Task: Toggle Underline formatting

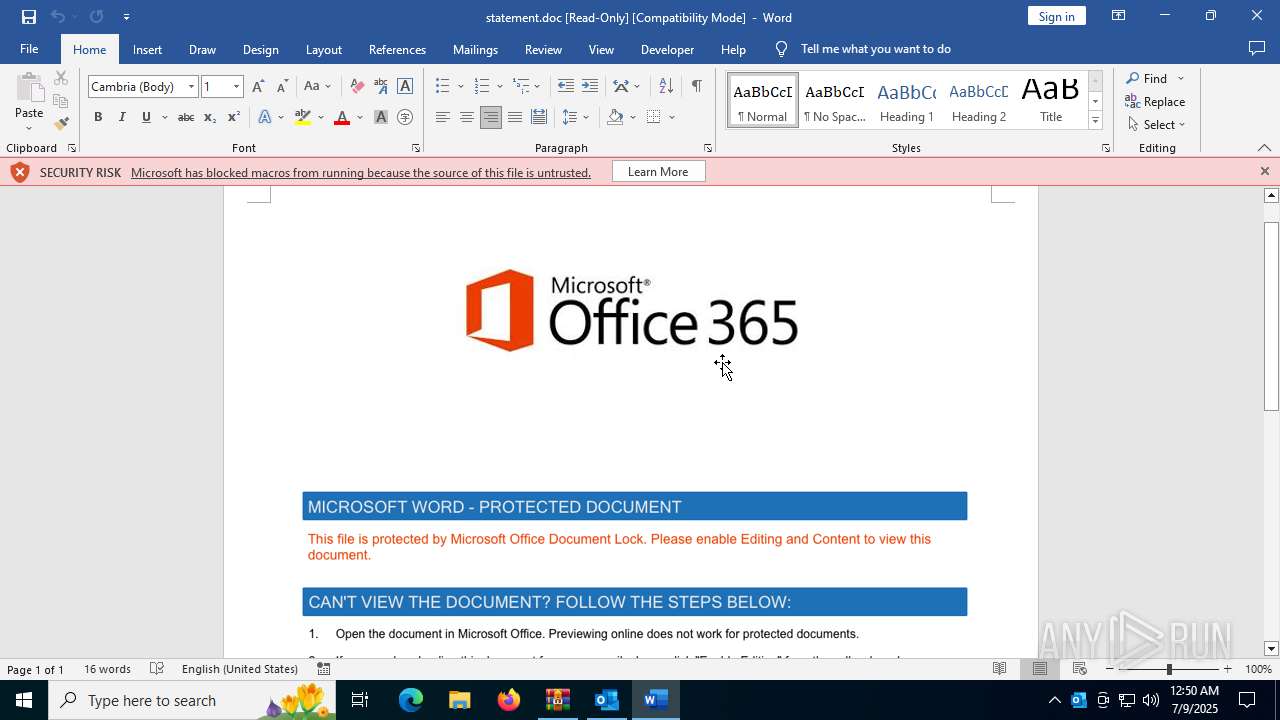Action: click(x=146, y=117)
